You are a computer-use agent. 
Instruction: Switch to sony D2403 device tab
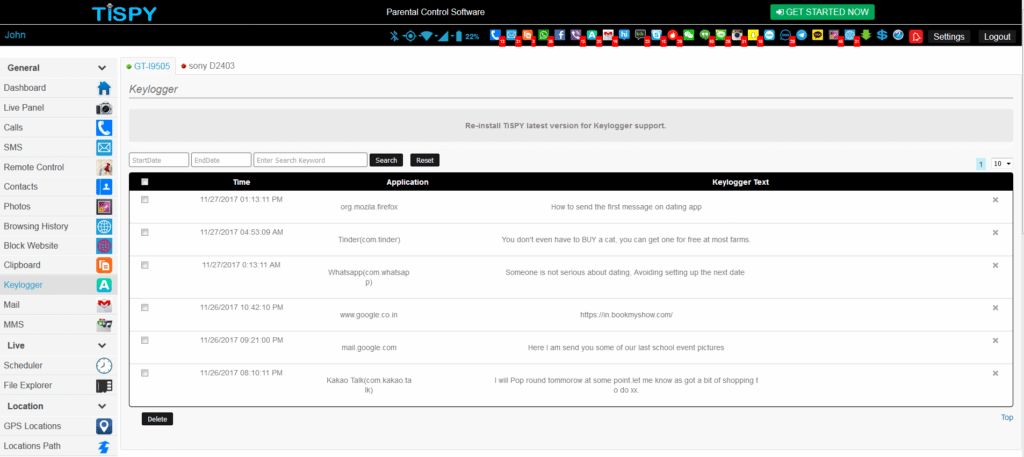click(x=208, y=66)
